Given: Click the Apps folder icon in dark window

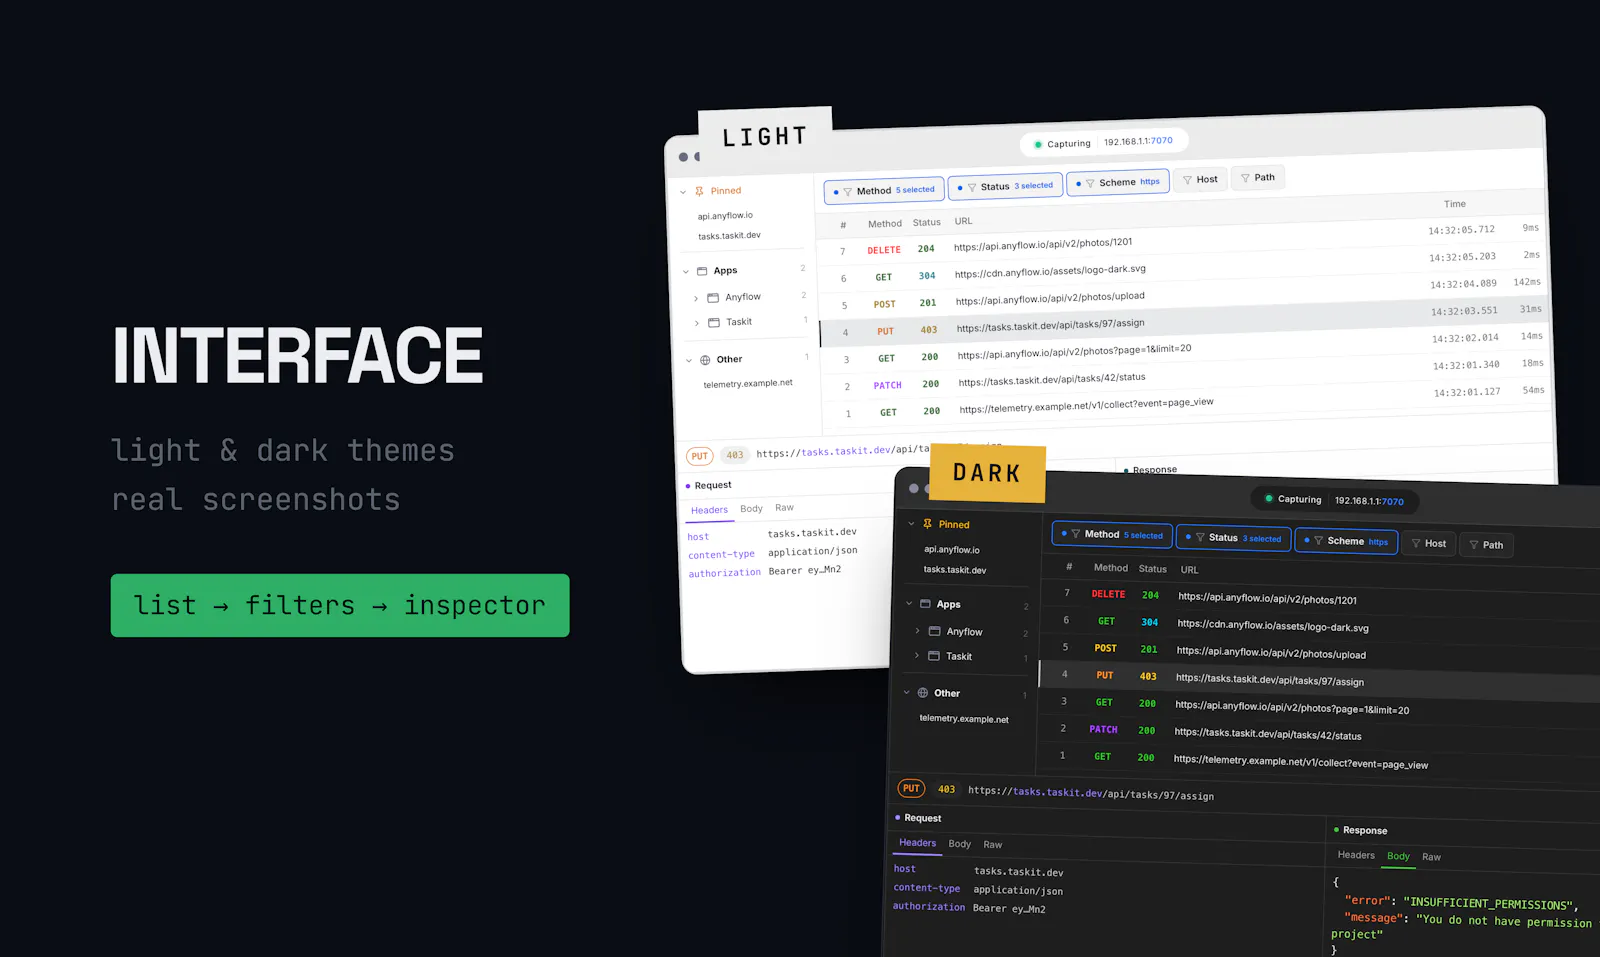Looking at the screenshot, I should 926,604.
